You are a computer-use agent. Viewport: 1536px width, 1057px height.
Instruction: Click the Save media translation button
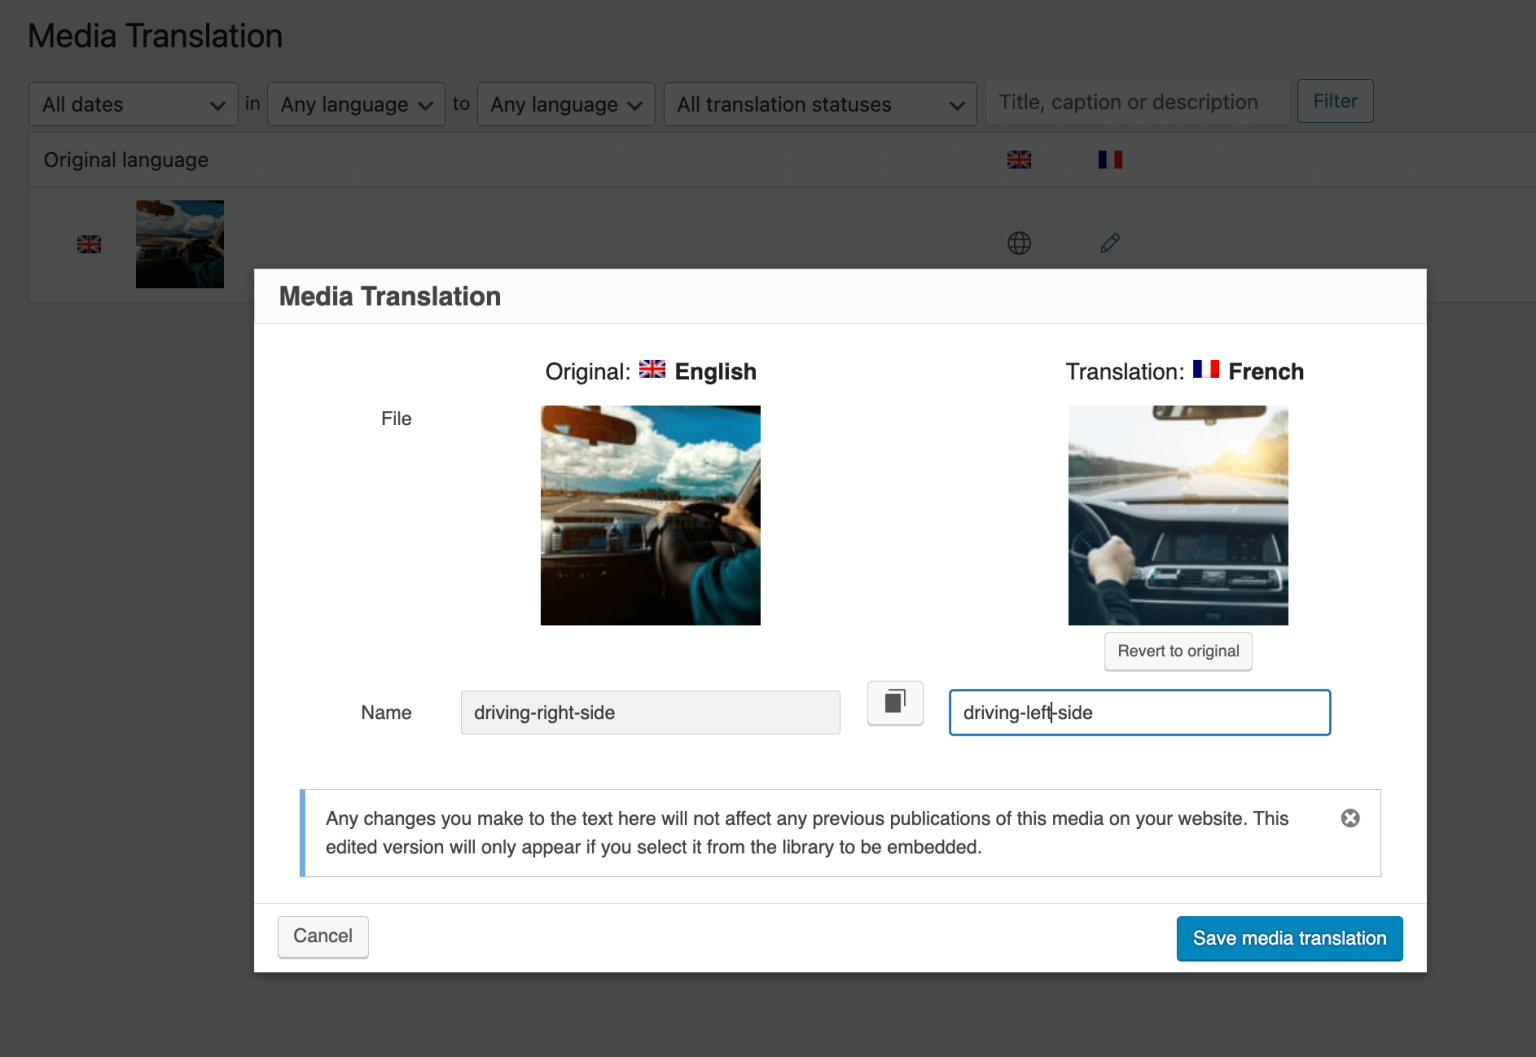pos(1289,938)
